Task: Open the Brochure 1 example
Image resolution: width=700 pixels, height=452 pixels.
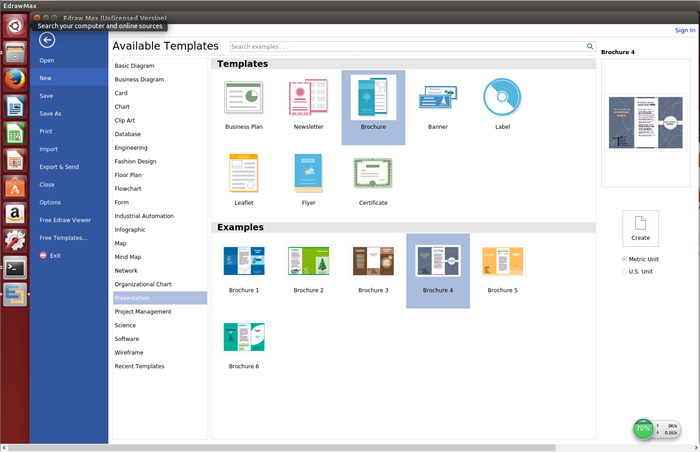Action: [244, 261]
